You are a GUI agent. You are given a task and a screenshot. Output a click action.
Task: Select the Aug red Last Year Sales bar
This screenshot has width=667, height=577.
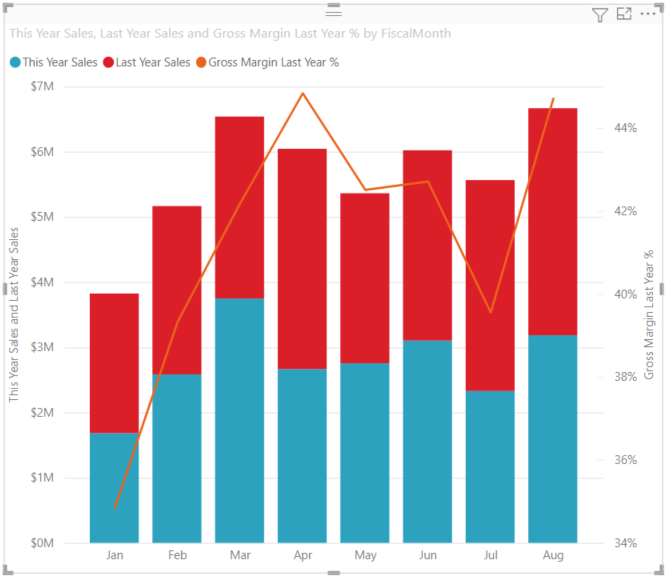[x=553, y=222]
